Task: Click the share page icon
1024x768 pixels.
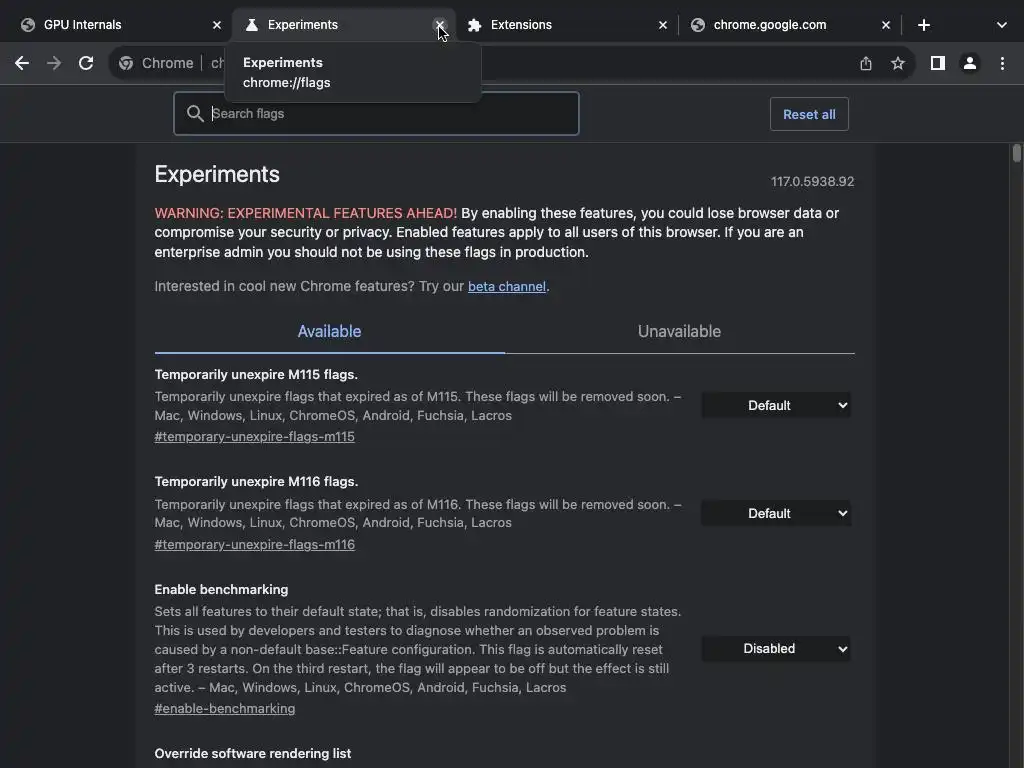Action: tap(866, 63)
